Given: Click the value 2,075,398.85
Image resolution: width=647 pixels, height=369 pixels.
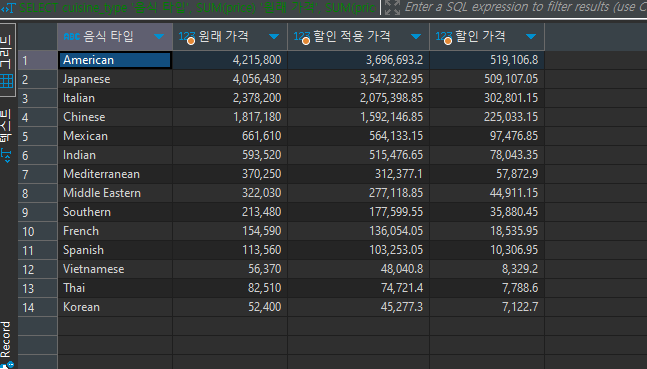Looking at the screenshot, I should [391, 98].
